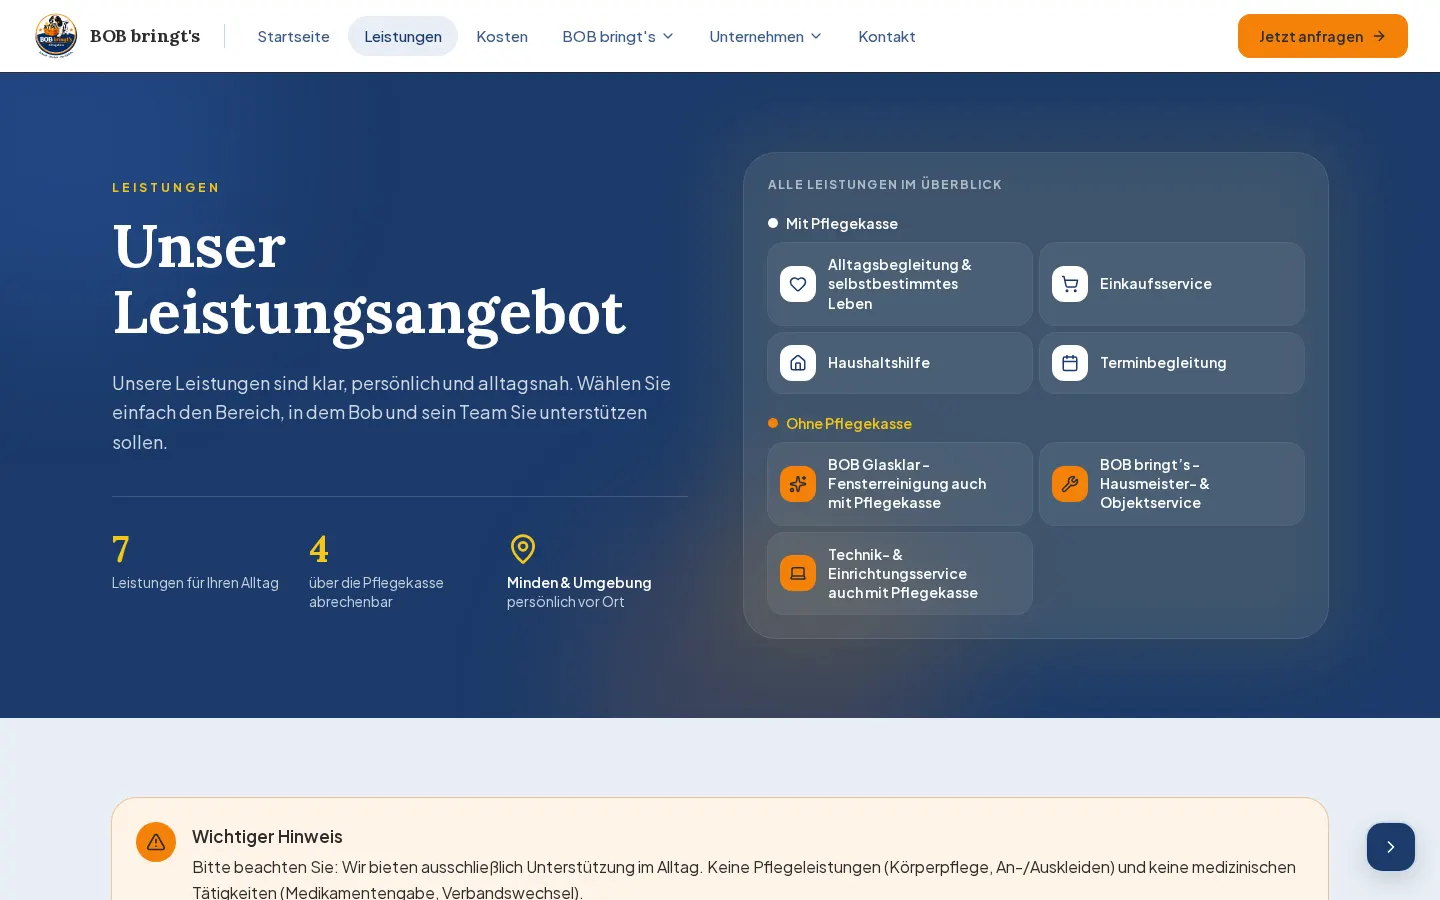The width and height of the screenshot is (1440, 900).
Task: Click the BOB bringt's brand name link
Action: [x=145, y=36]
